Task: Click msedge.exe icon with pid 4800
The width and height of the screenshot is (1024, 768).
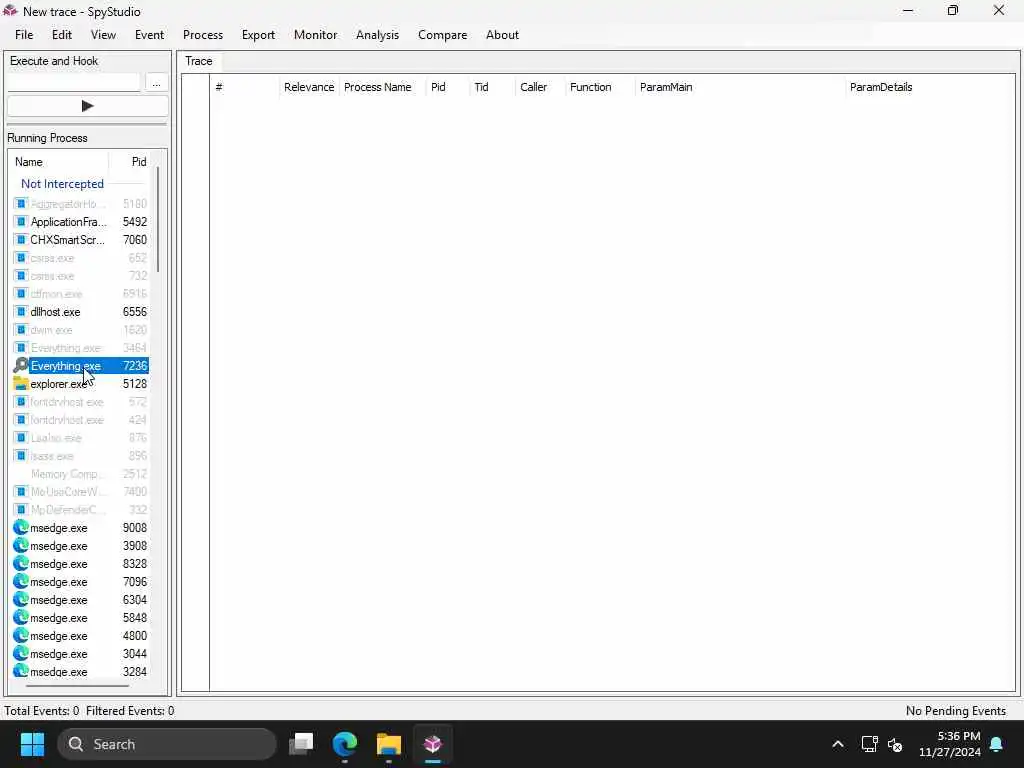Action: [21, 635]
